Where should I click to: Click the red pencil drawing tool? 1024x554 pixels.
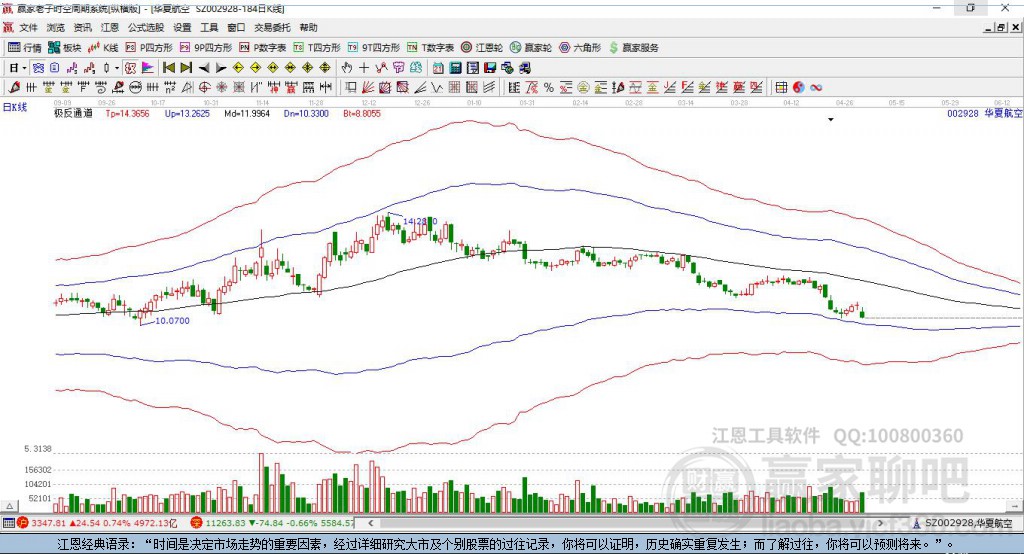point(14,88)
